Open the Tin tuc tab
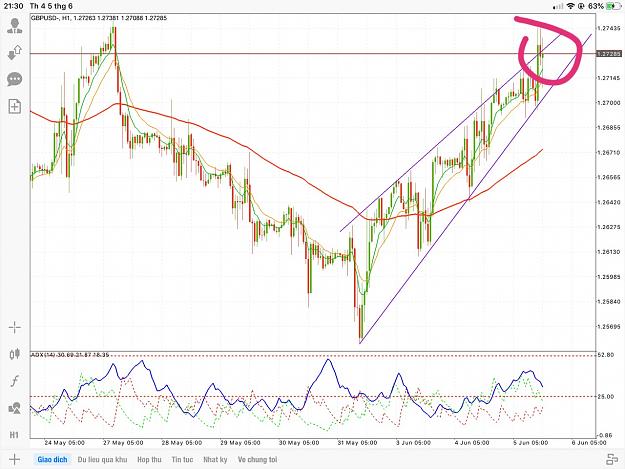The width and height of the screenshot is (625, 469). coord(182,459)
